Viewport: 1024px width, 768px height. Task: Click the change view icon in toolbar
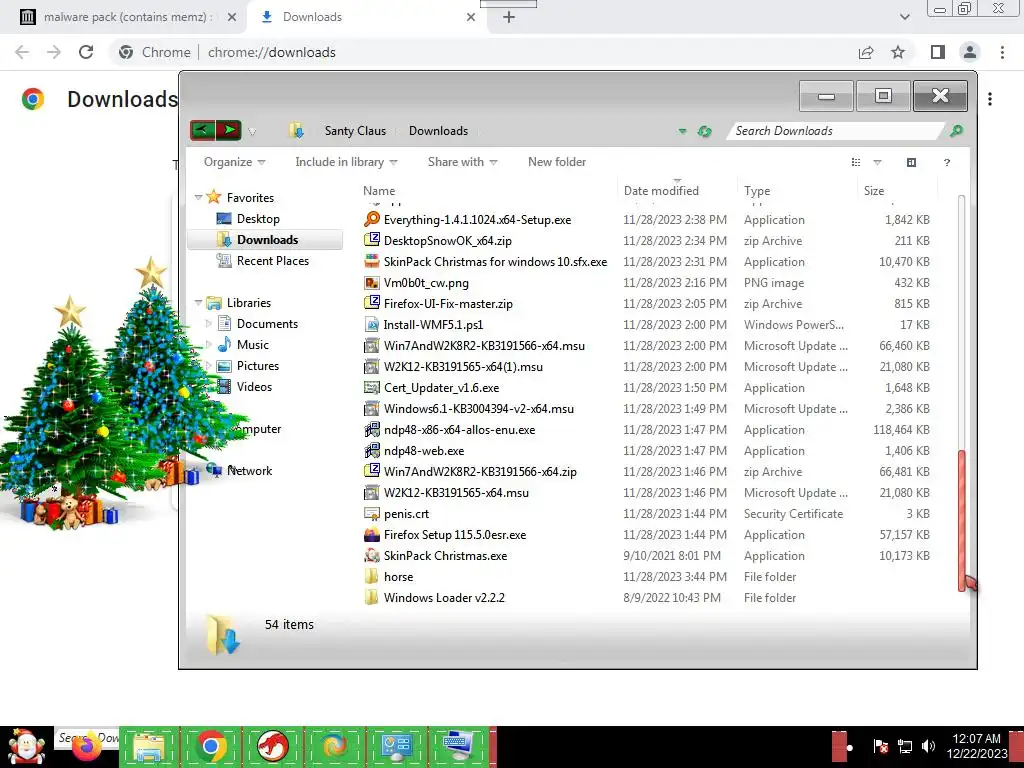pyautogui.click(x=856, y=162)
